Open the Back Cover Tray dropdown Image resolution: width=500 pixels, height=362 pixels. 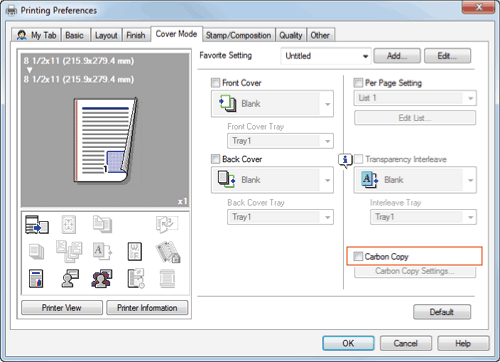[x=280, y=217]
